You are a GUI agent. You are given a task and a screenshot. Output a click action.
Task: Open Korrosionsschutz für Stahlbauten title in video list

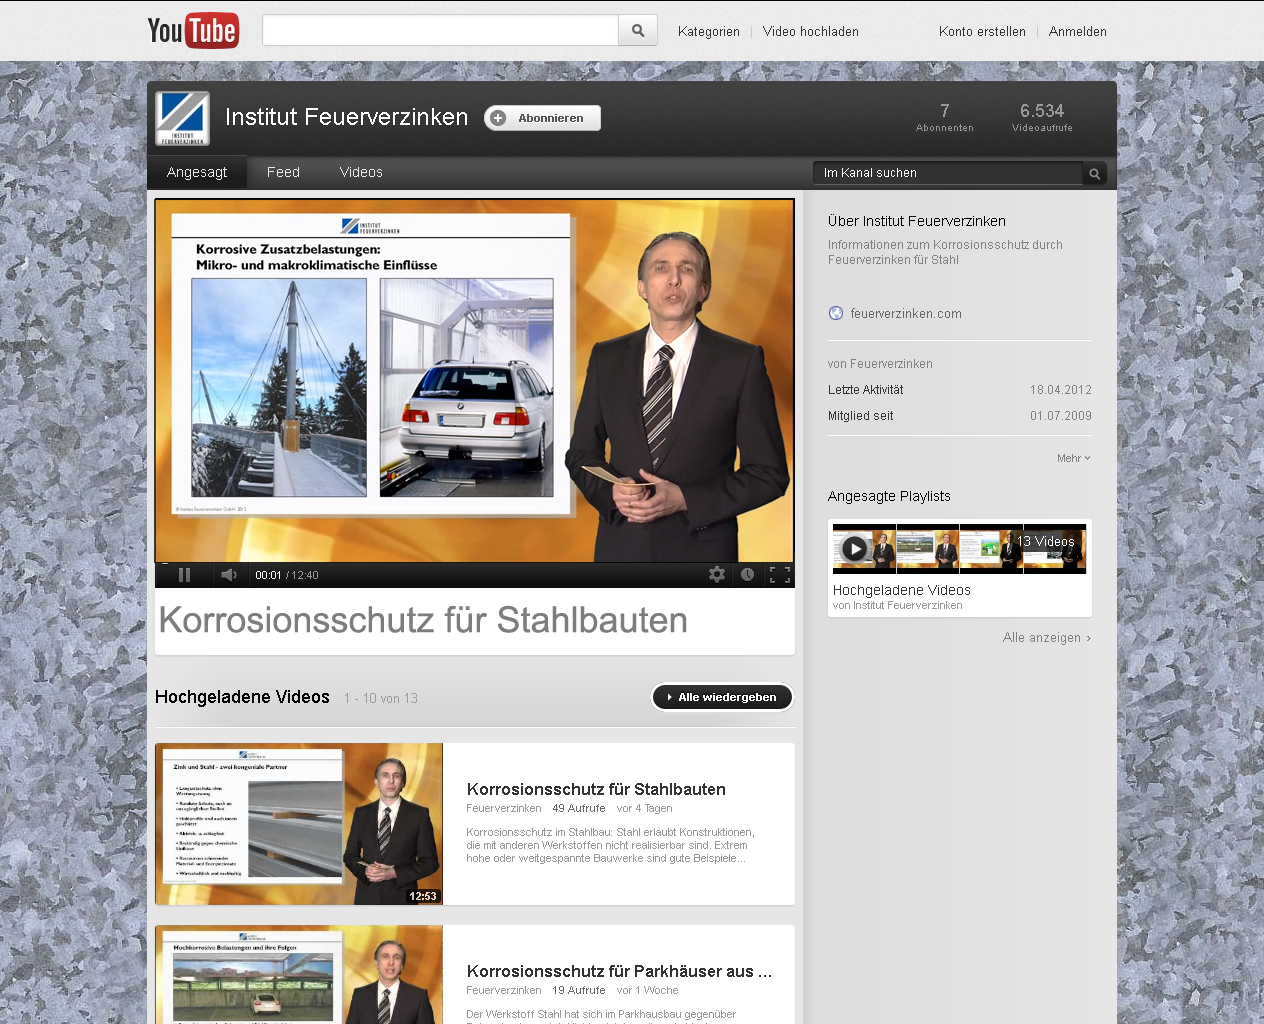tap(596, 789)
